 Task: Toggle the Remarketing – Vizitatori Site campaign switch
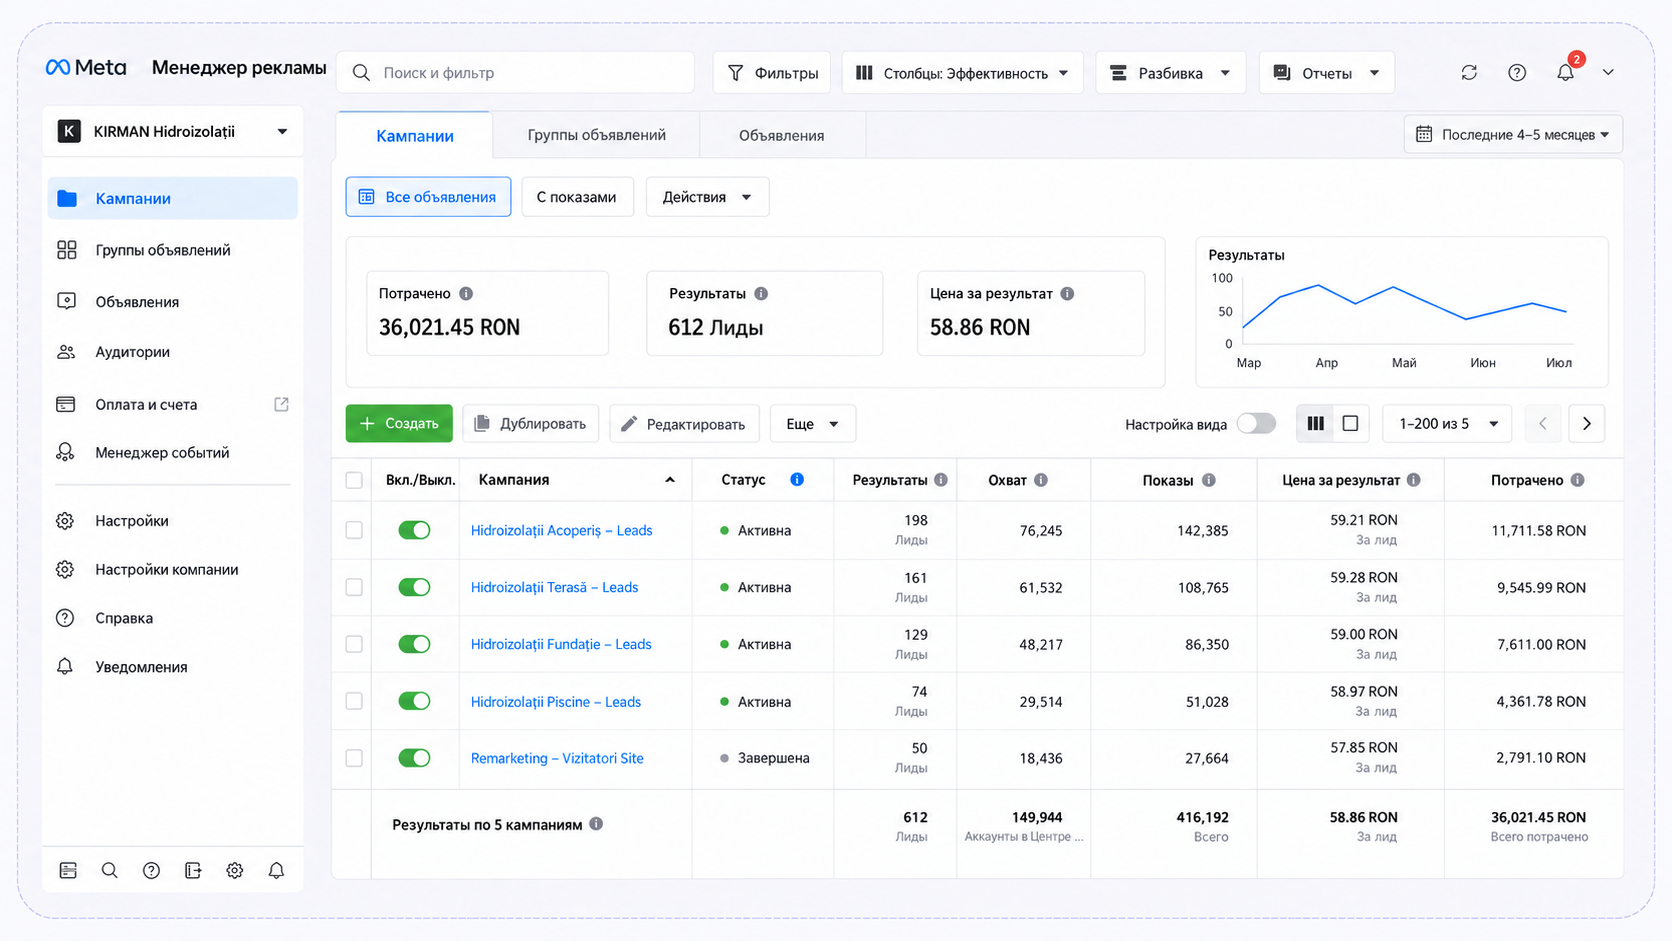click(414, 758)
